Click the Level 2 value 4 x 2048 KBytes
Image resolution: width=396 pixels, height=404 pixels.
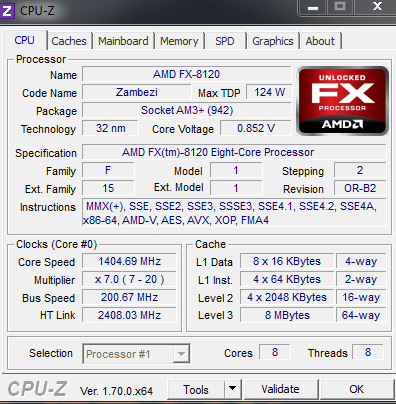[287, 297]
